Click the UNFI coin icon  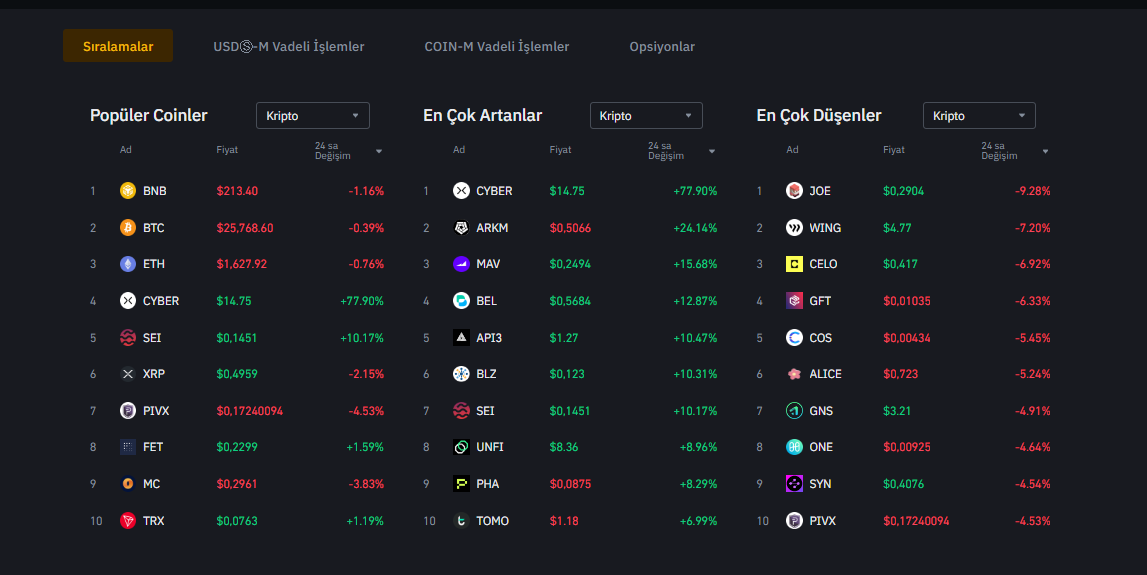pyautogui.click(x=462, y=447)
